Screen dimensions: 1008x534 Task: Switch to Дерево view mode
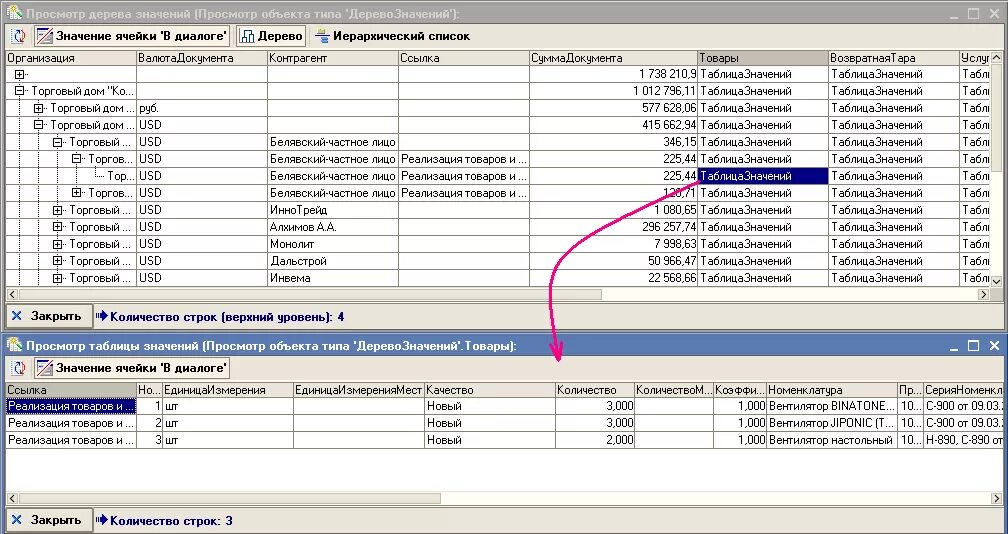(x=271, y=36)
